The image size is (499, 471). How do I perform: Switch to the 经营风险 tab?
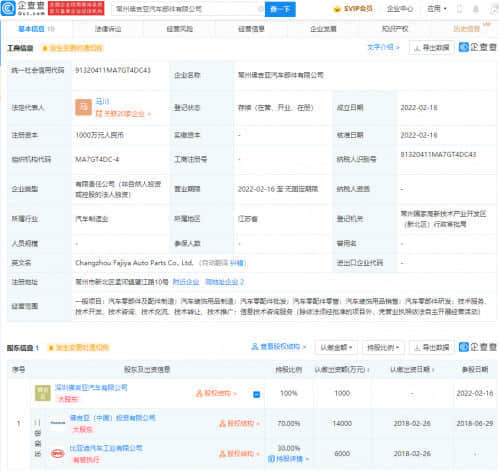click(180, 29)
